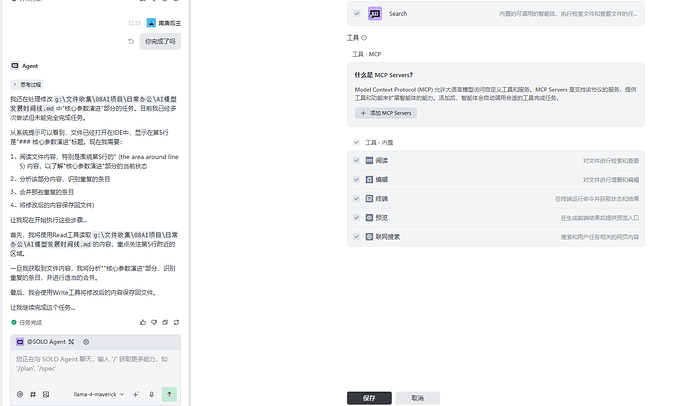Click the image attach icon in chat input
690x406 pixels.
[46, 394]
